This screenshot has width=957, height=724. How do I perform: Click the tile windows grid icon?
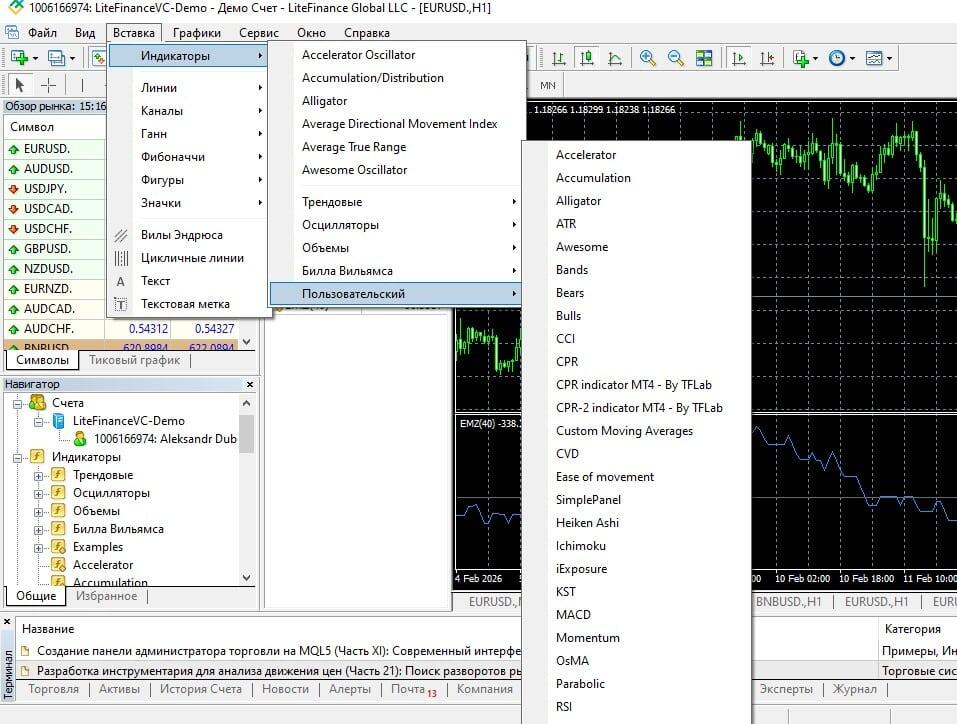pyautogui.click(x=705, y=58)
